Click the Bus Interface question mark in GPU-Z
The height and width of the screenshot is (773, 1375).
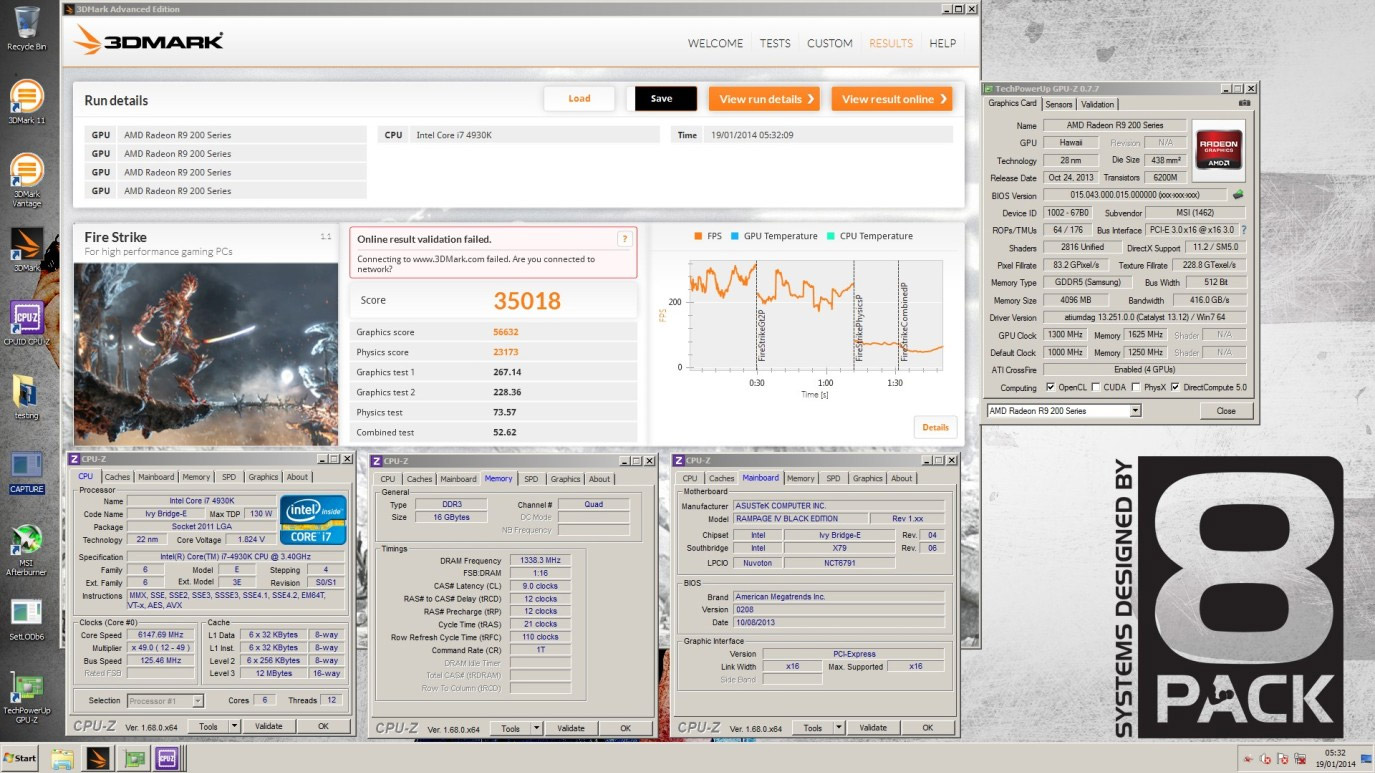[x=1244, y=230]
